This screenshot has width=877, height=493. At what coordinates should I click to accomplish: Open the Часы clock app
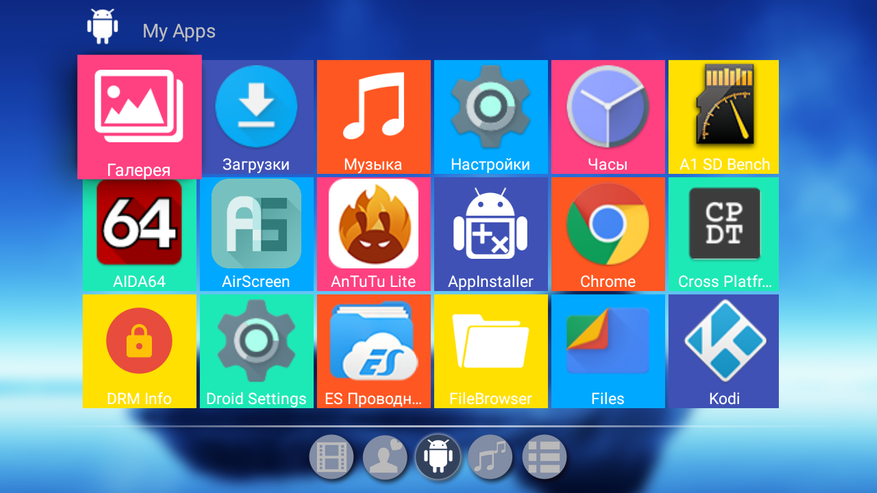[608, 117]
